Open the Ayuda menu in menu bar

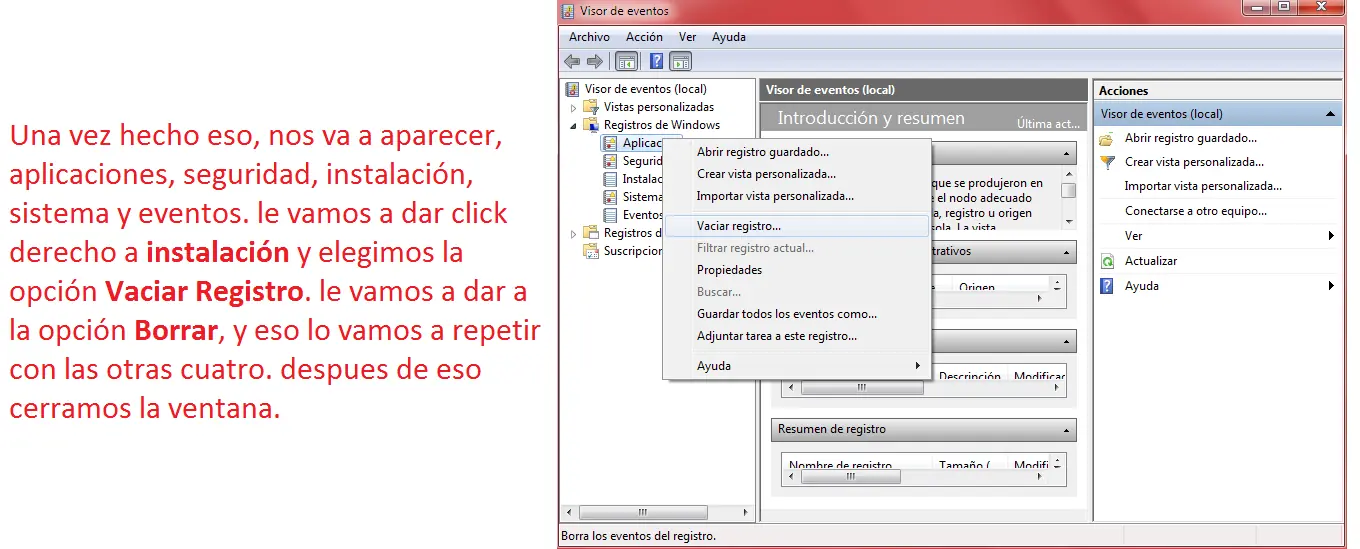point(729,37)
